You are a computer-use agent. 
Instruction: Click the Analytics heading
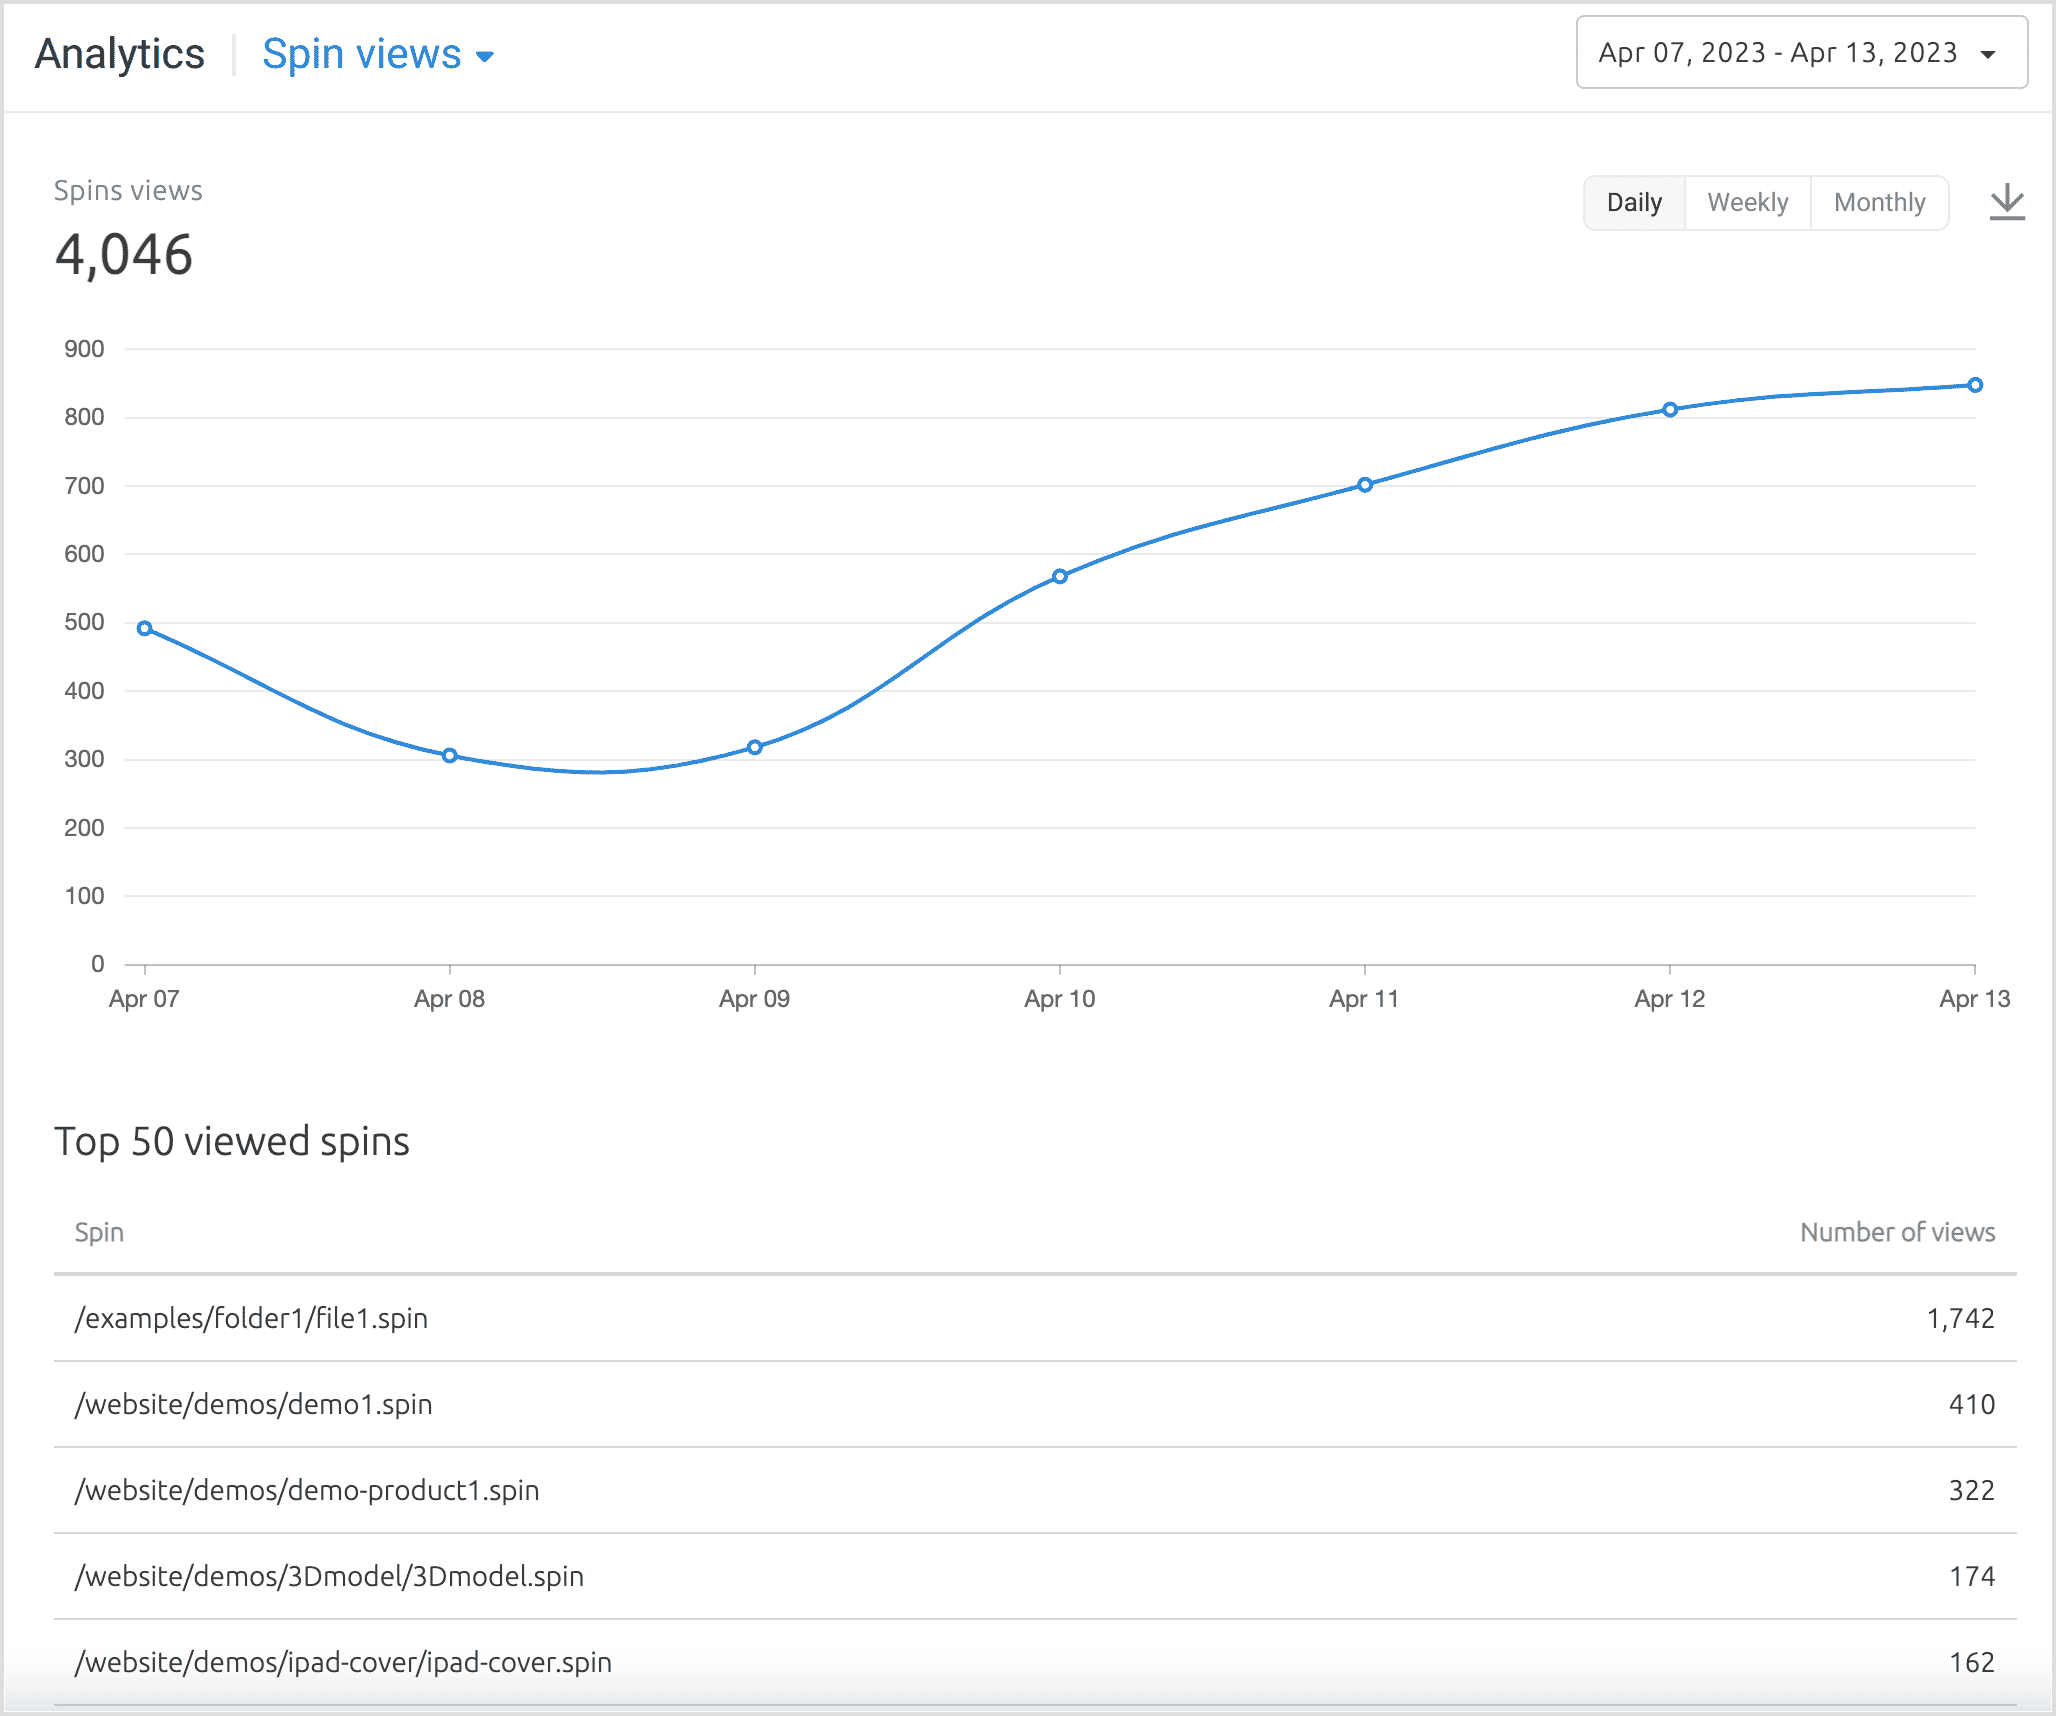coord(120,54)
